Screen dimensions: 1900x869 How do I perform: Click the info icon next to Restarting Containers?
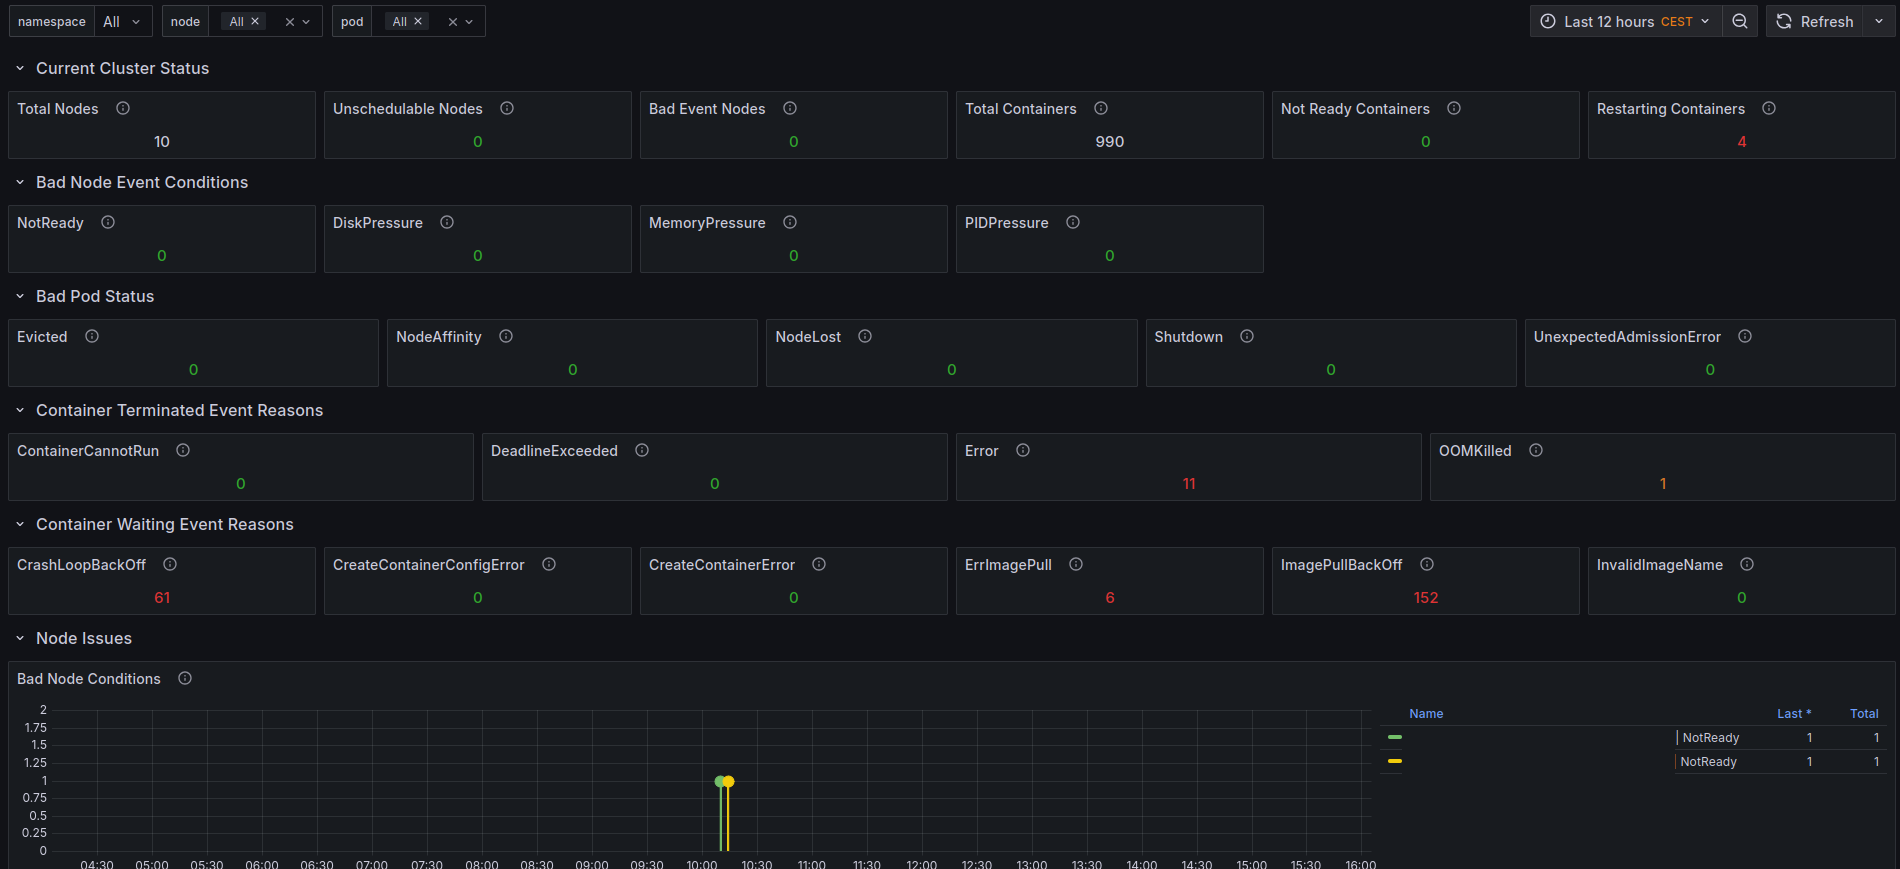pos(1769,108)
